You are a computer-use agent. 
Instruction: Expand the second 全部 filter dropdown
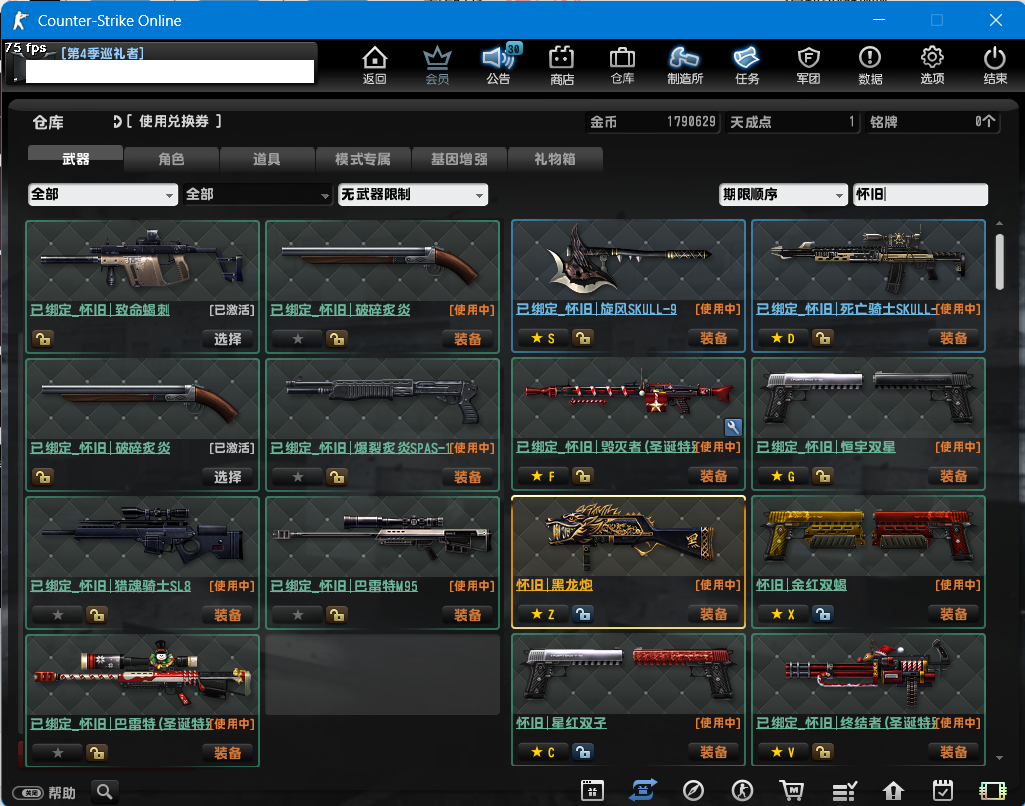(x=258, y=194)
